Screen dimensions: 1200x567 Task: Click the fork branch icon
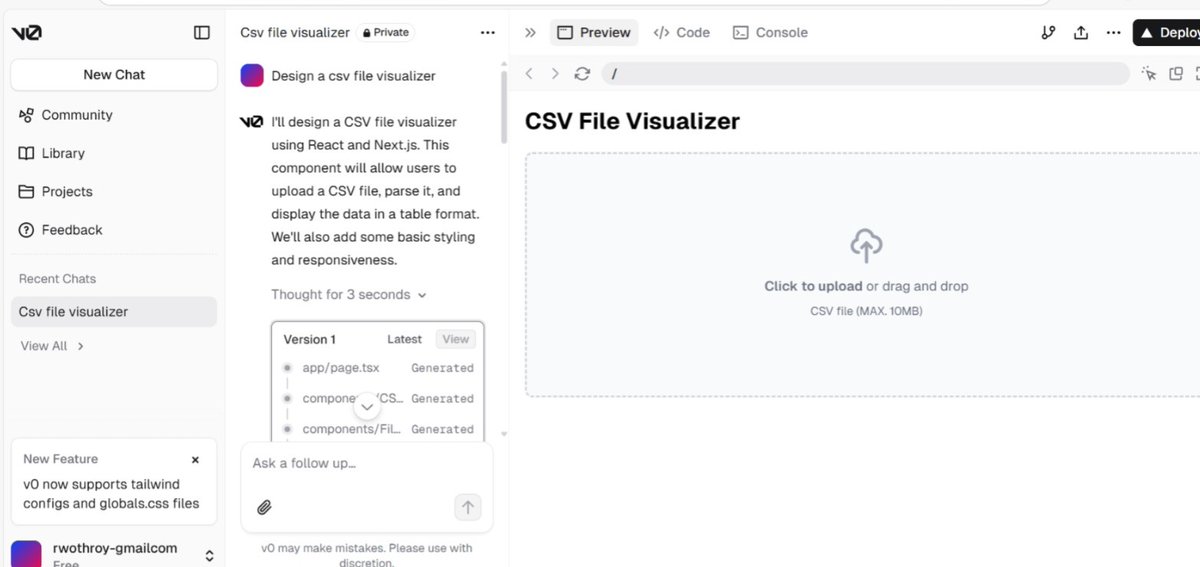point(1048,33)
